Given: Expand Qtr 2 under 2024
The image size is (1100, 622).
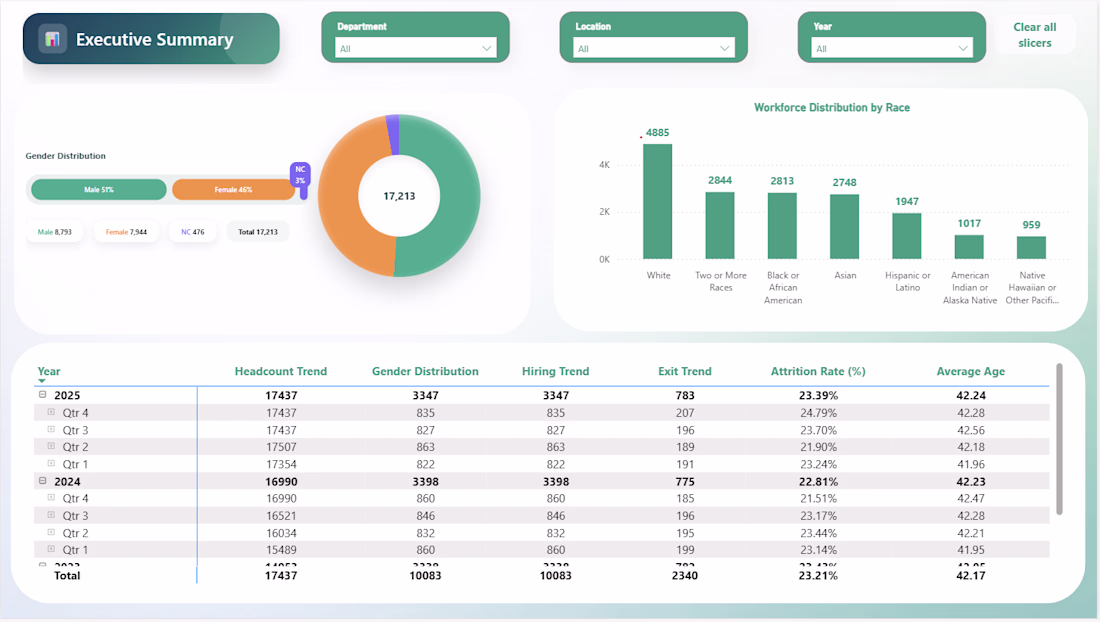Looking at the screenshot, I should point(51,532).
